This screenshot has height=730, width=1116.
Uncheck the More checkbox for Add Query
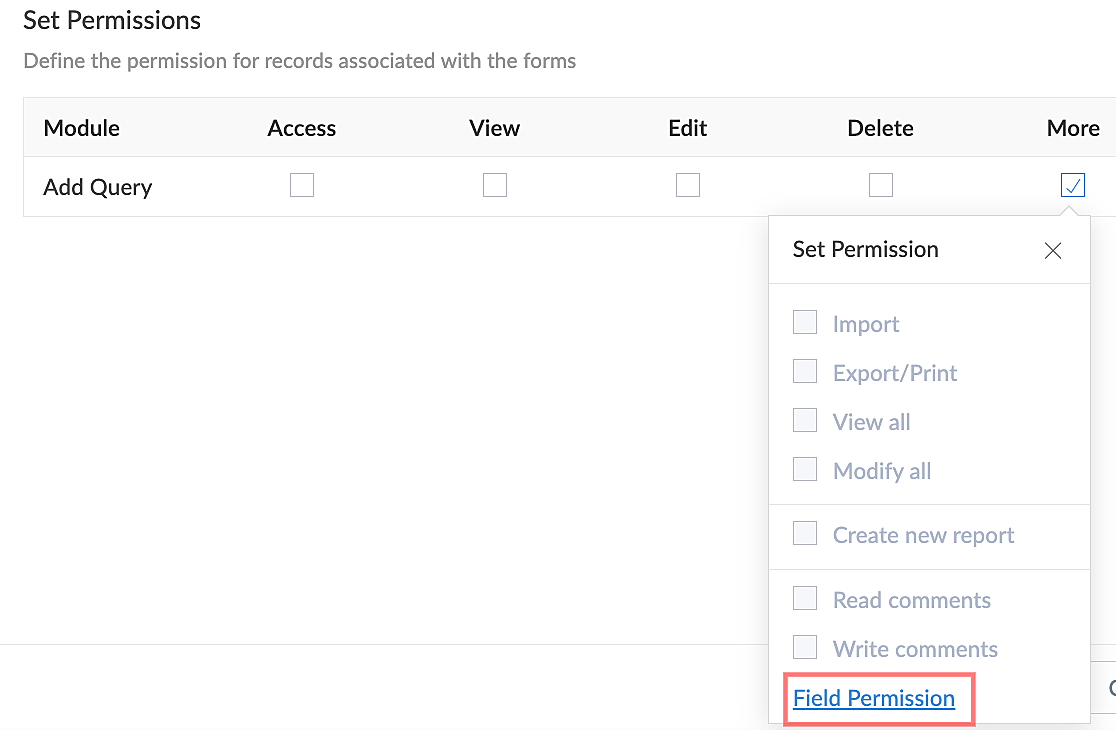click(x=1073, y=186)
